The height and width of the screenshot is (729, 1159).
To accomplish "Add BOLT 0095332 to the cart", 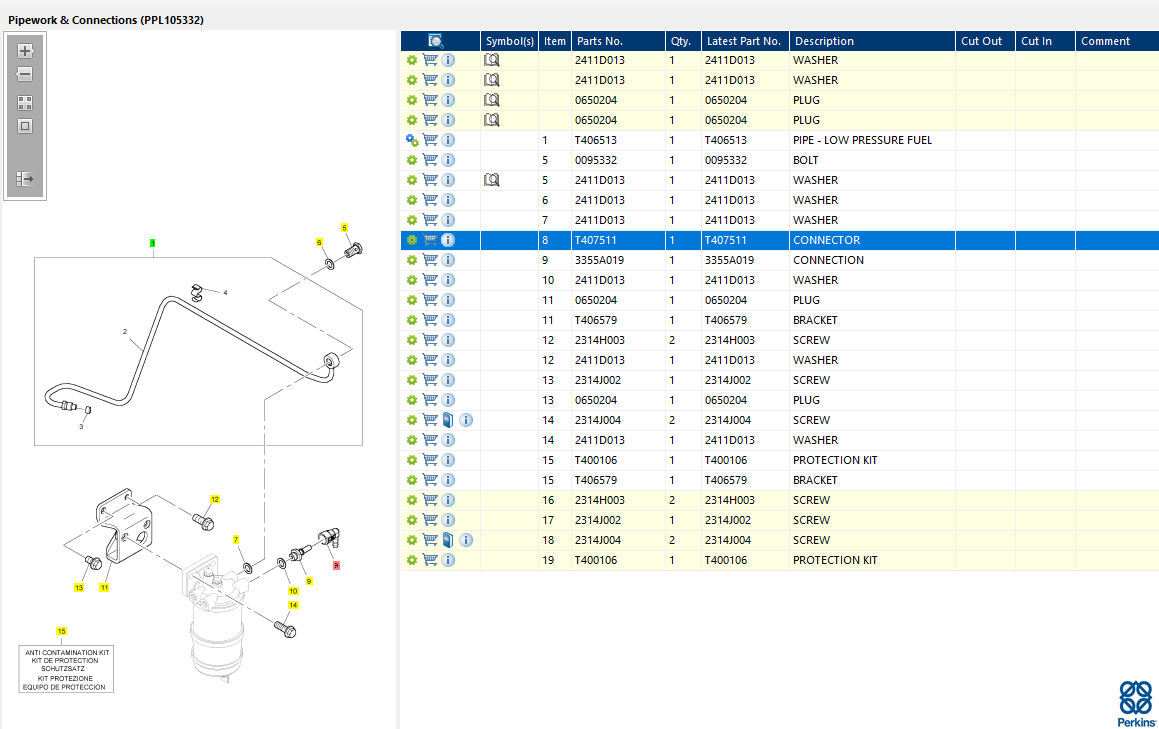I will [x=430, y=160].
